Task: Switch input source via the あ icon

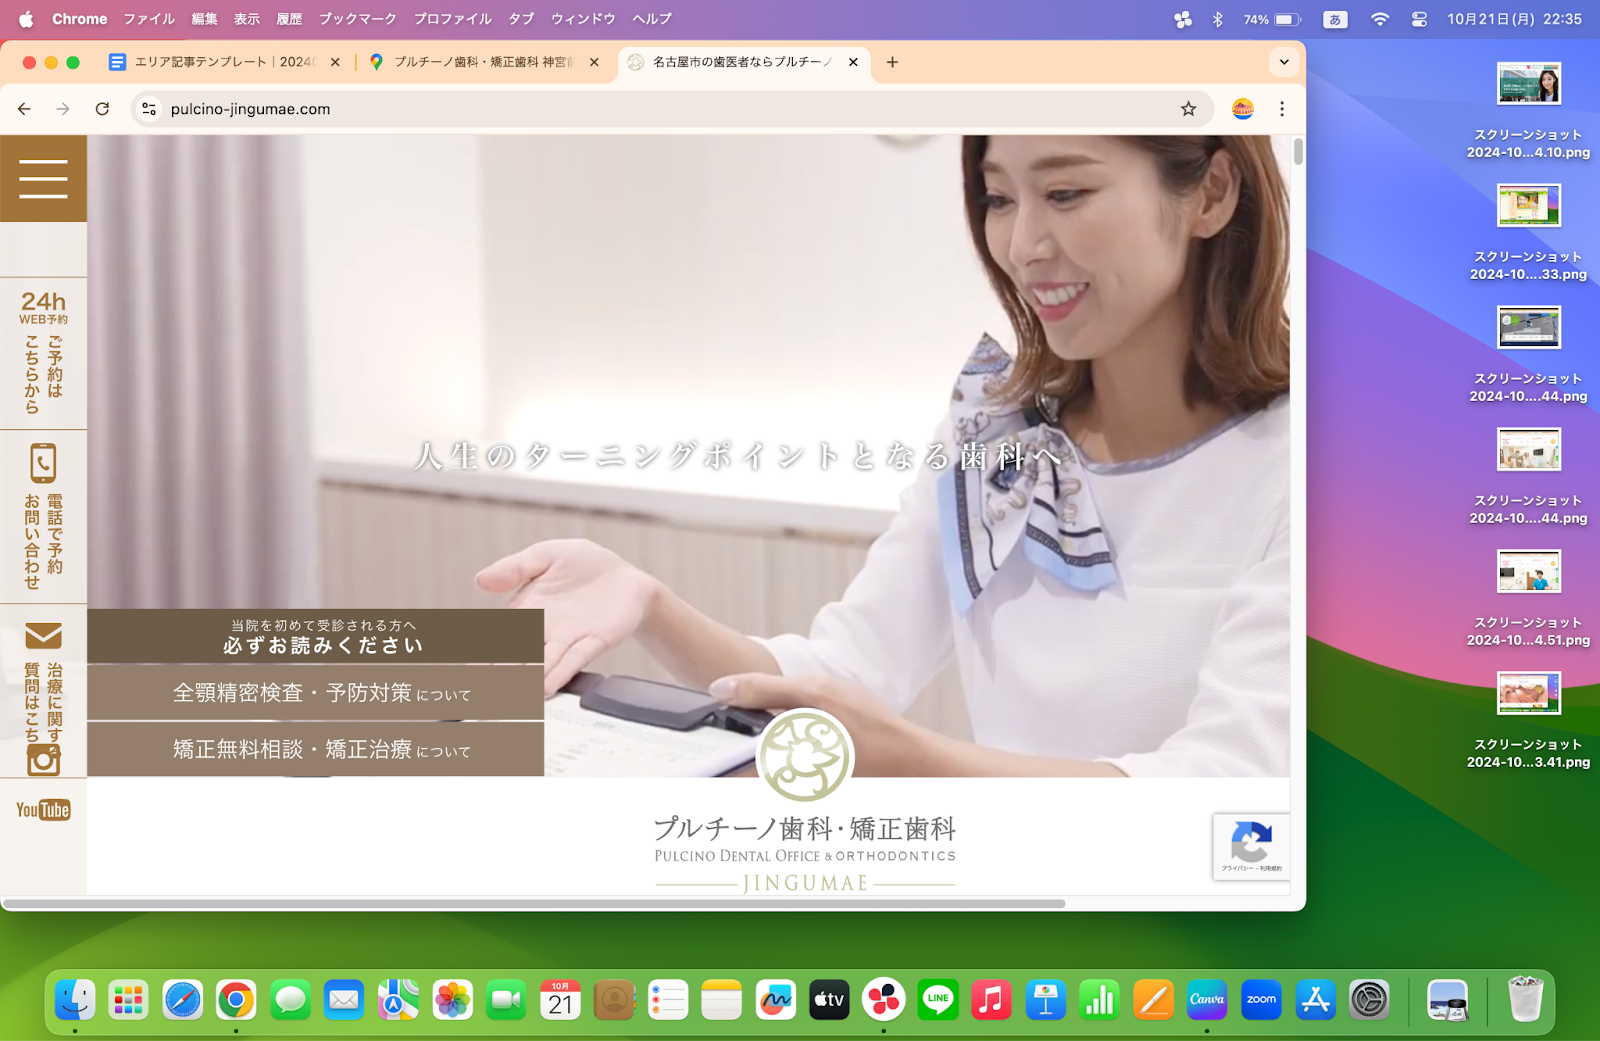Action: tap(1335, 19)
